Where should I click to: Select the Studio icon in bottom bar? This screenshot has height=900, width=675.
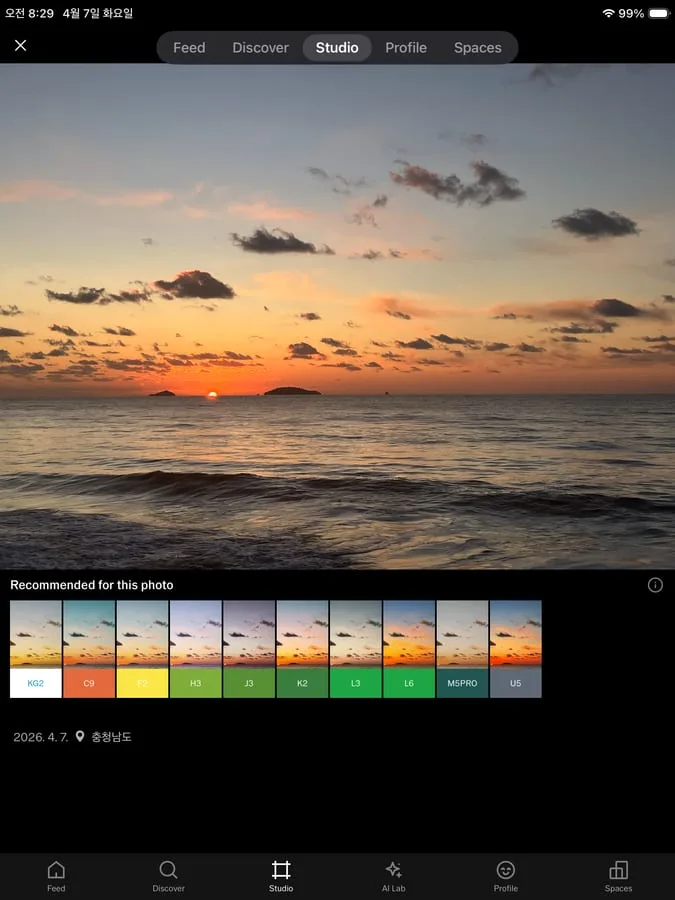point(281,870)
